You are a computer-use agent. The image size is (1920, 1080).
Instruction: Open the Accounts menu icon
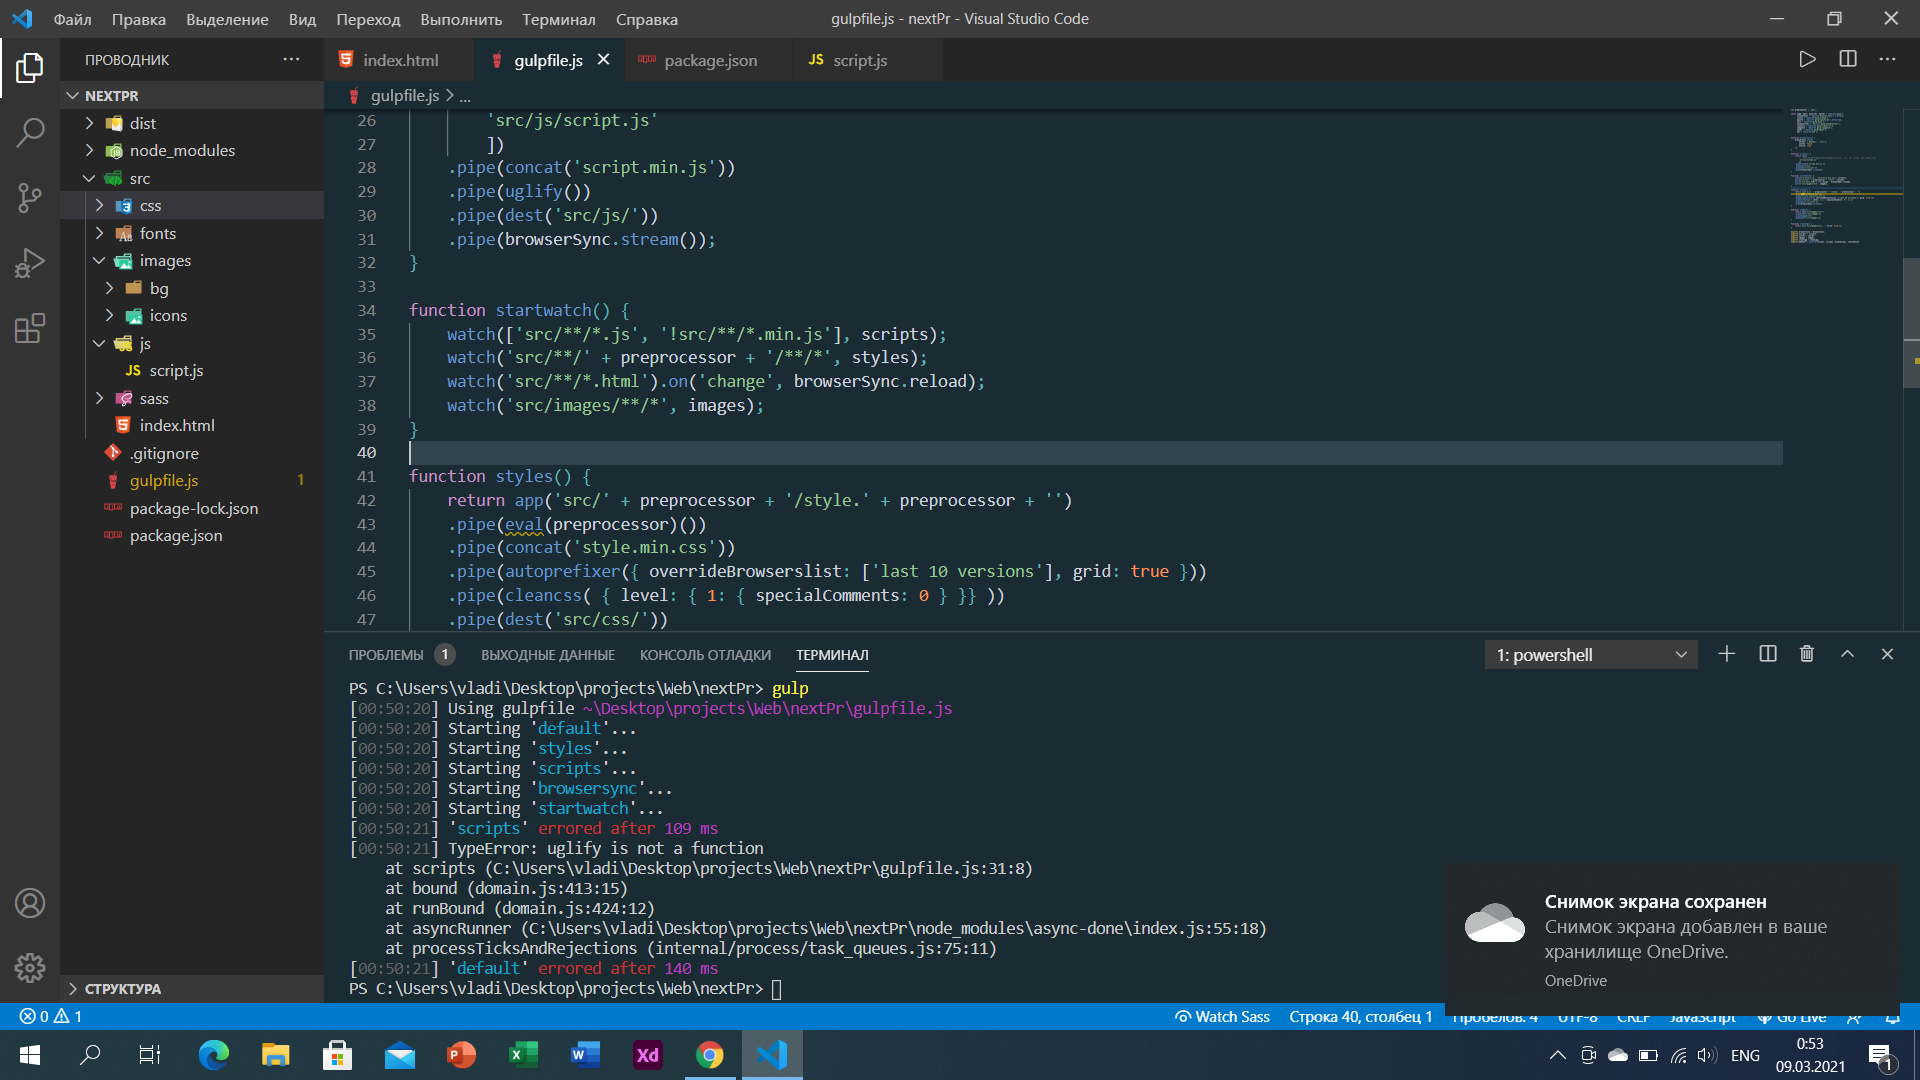coord(30,903)
